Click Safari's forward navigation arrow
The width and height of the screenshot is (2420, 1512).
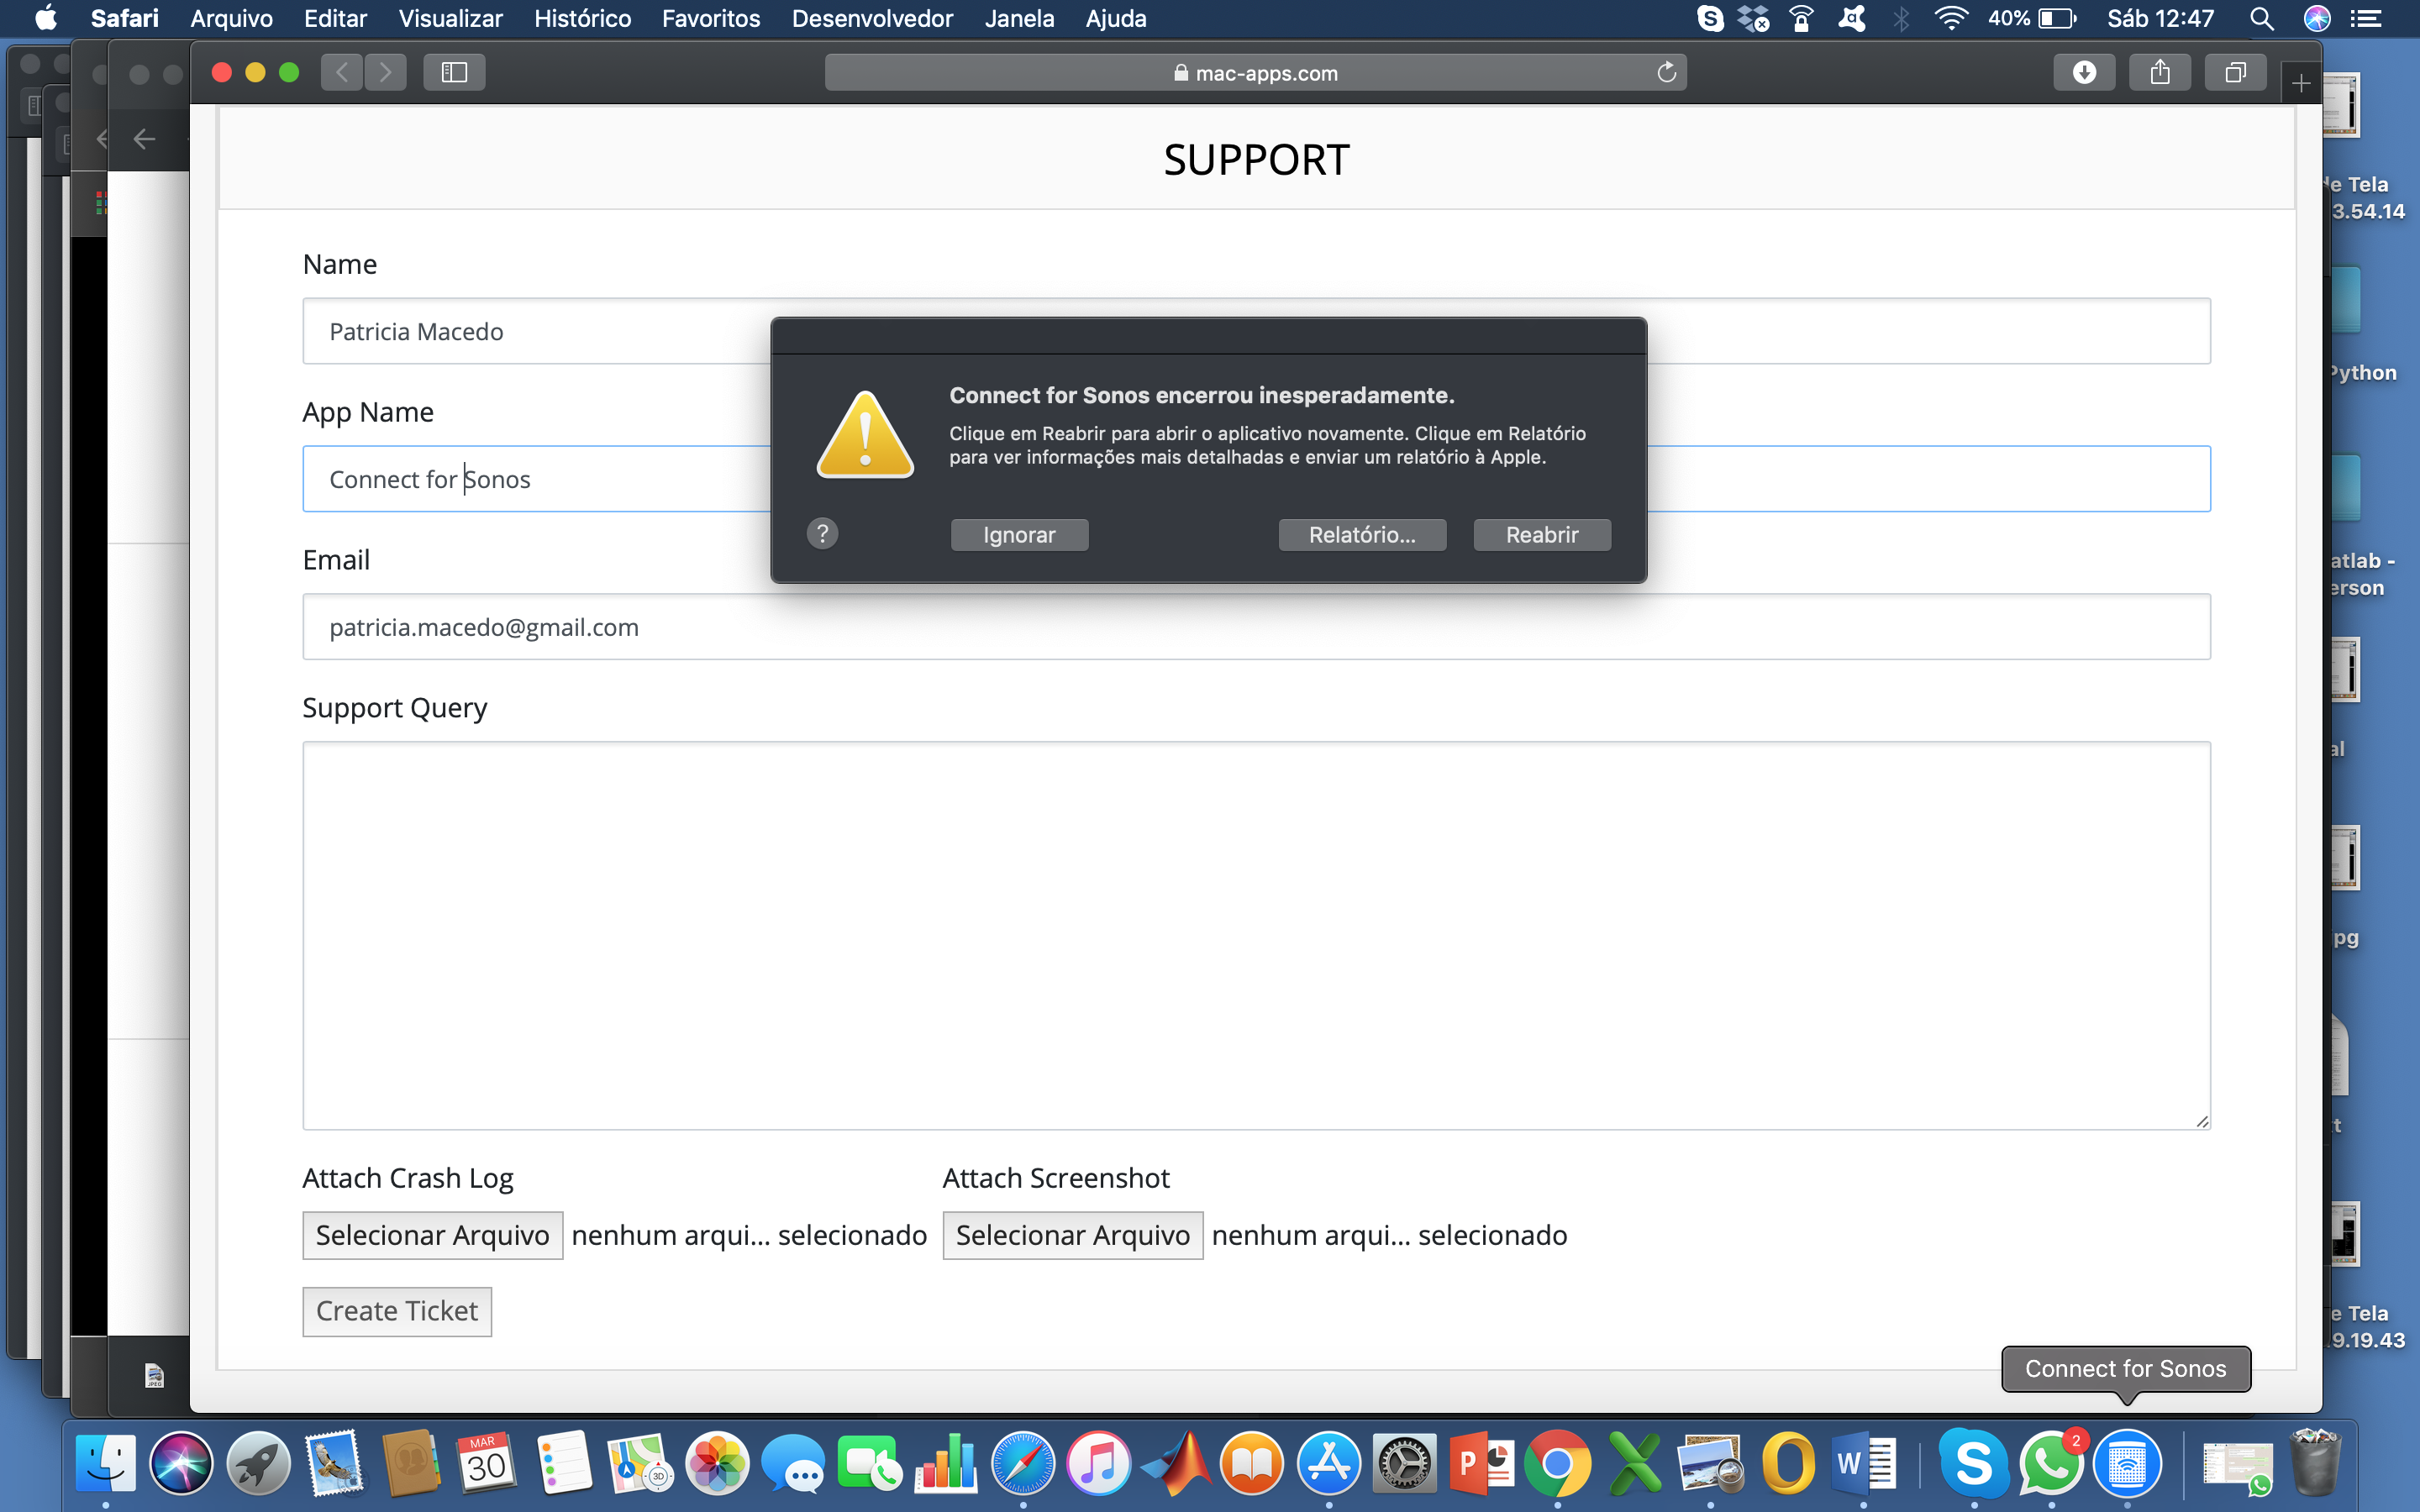386,72
